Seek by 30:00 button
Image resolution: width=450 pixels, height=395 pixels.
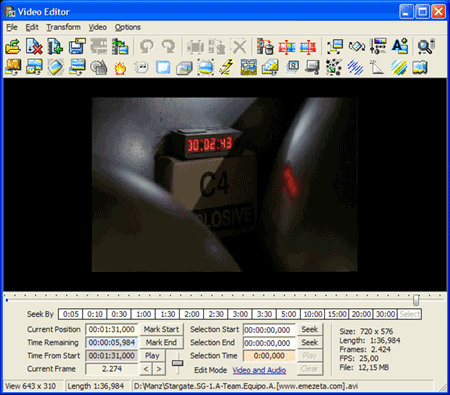click(x=385, y=314)
